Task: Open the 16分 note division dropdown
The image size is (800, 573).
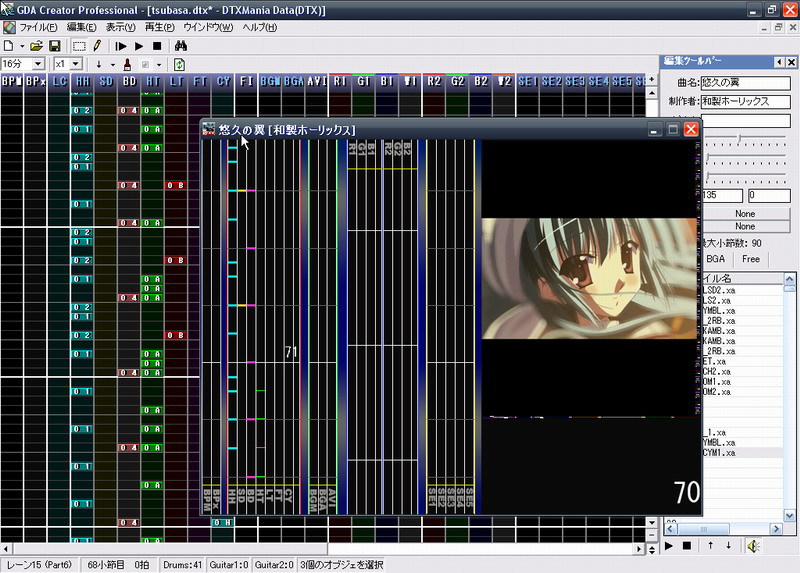Action: coord(38,64)
